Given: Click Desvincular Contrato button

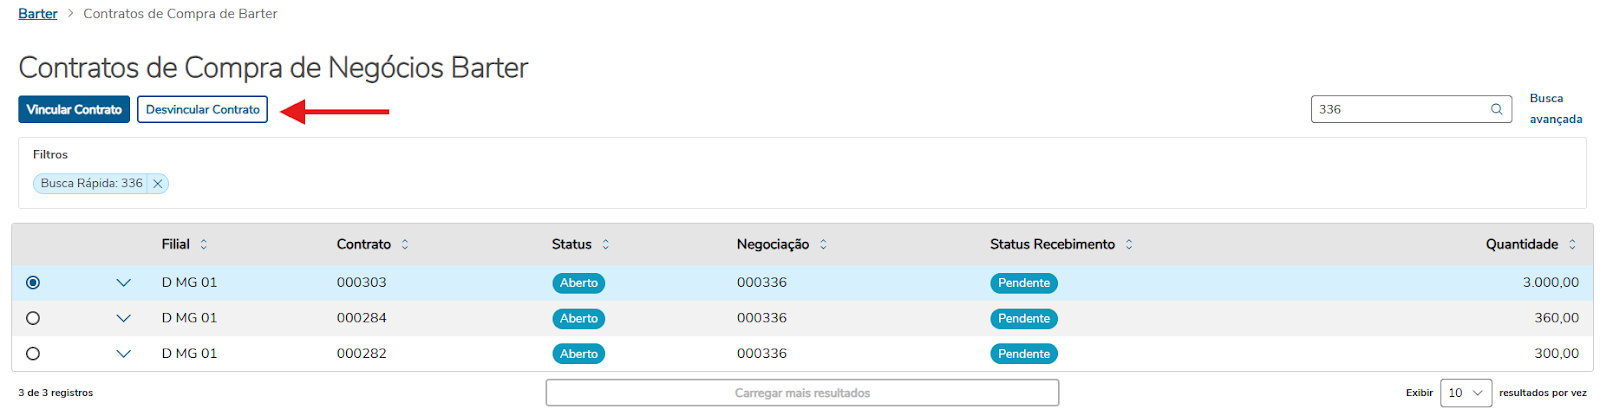Looking at the screenshot, I should (202, 110).
